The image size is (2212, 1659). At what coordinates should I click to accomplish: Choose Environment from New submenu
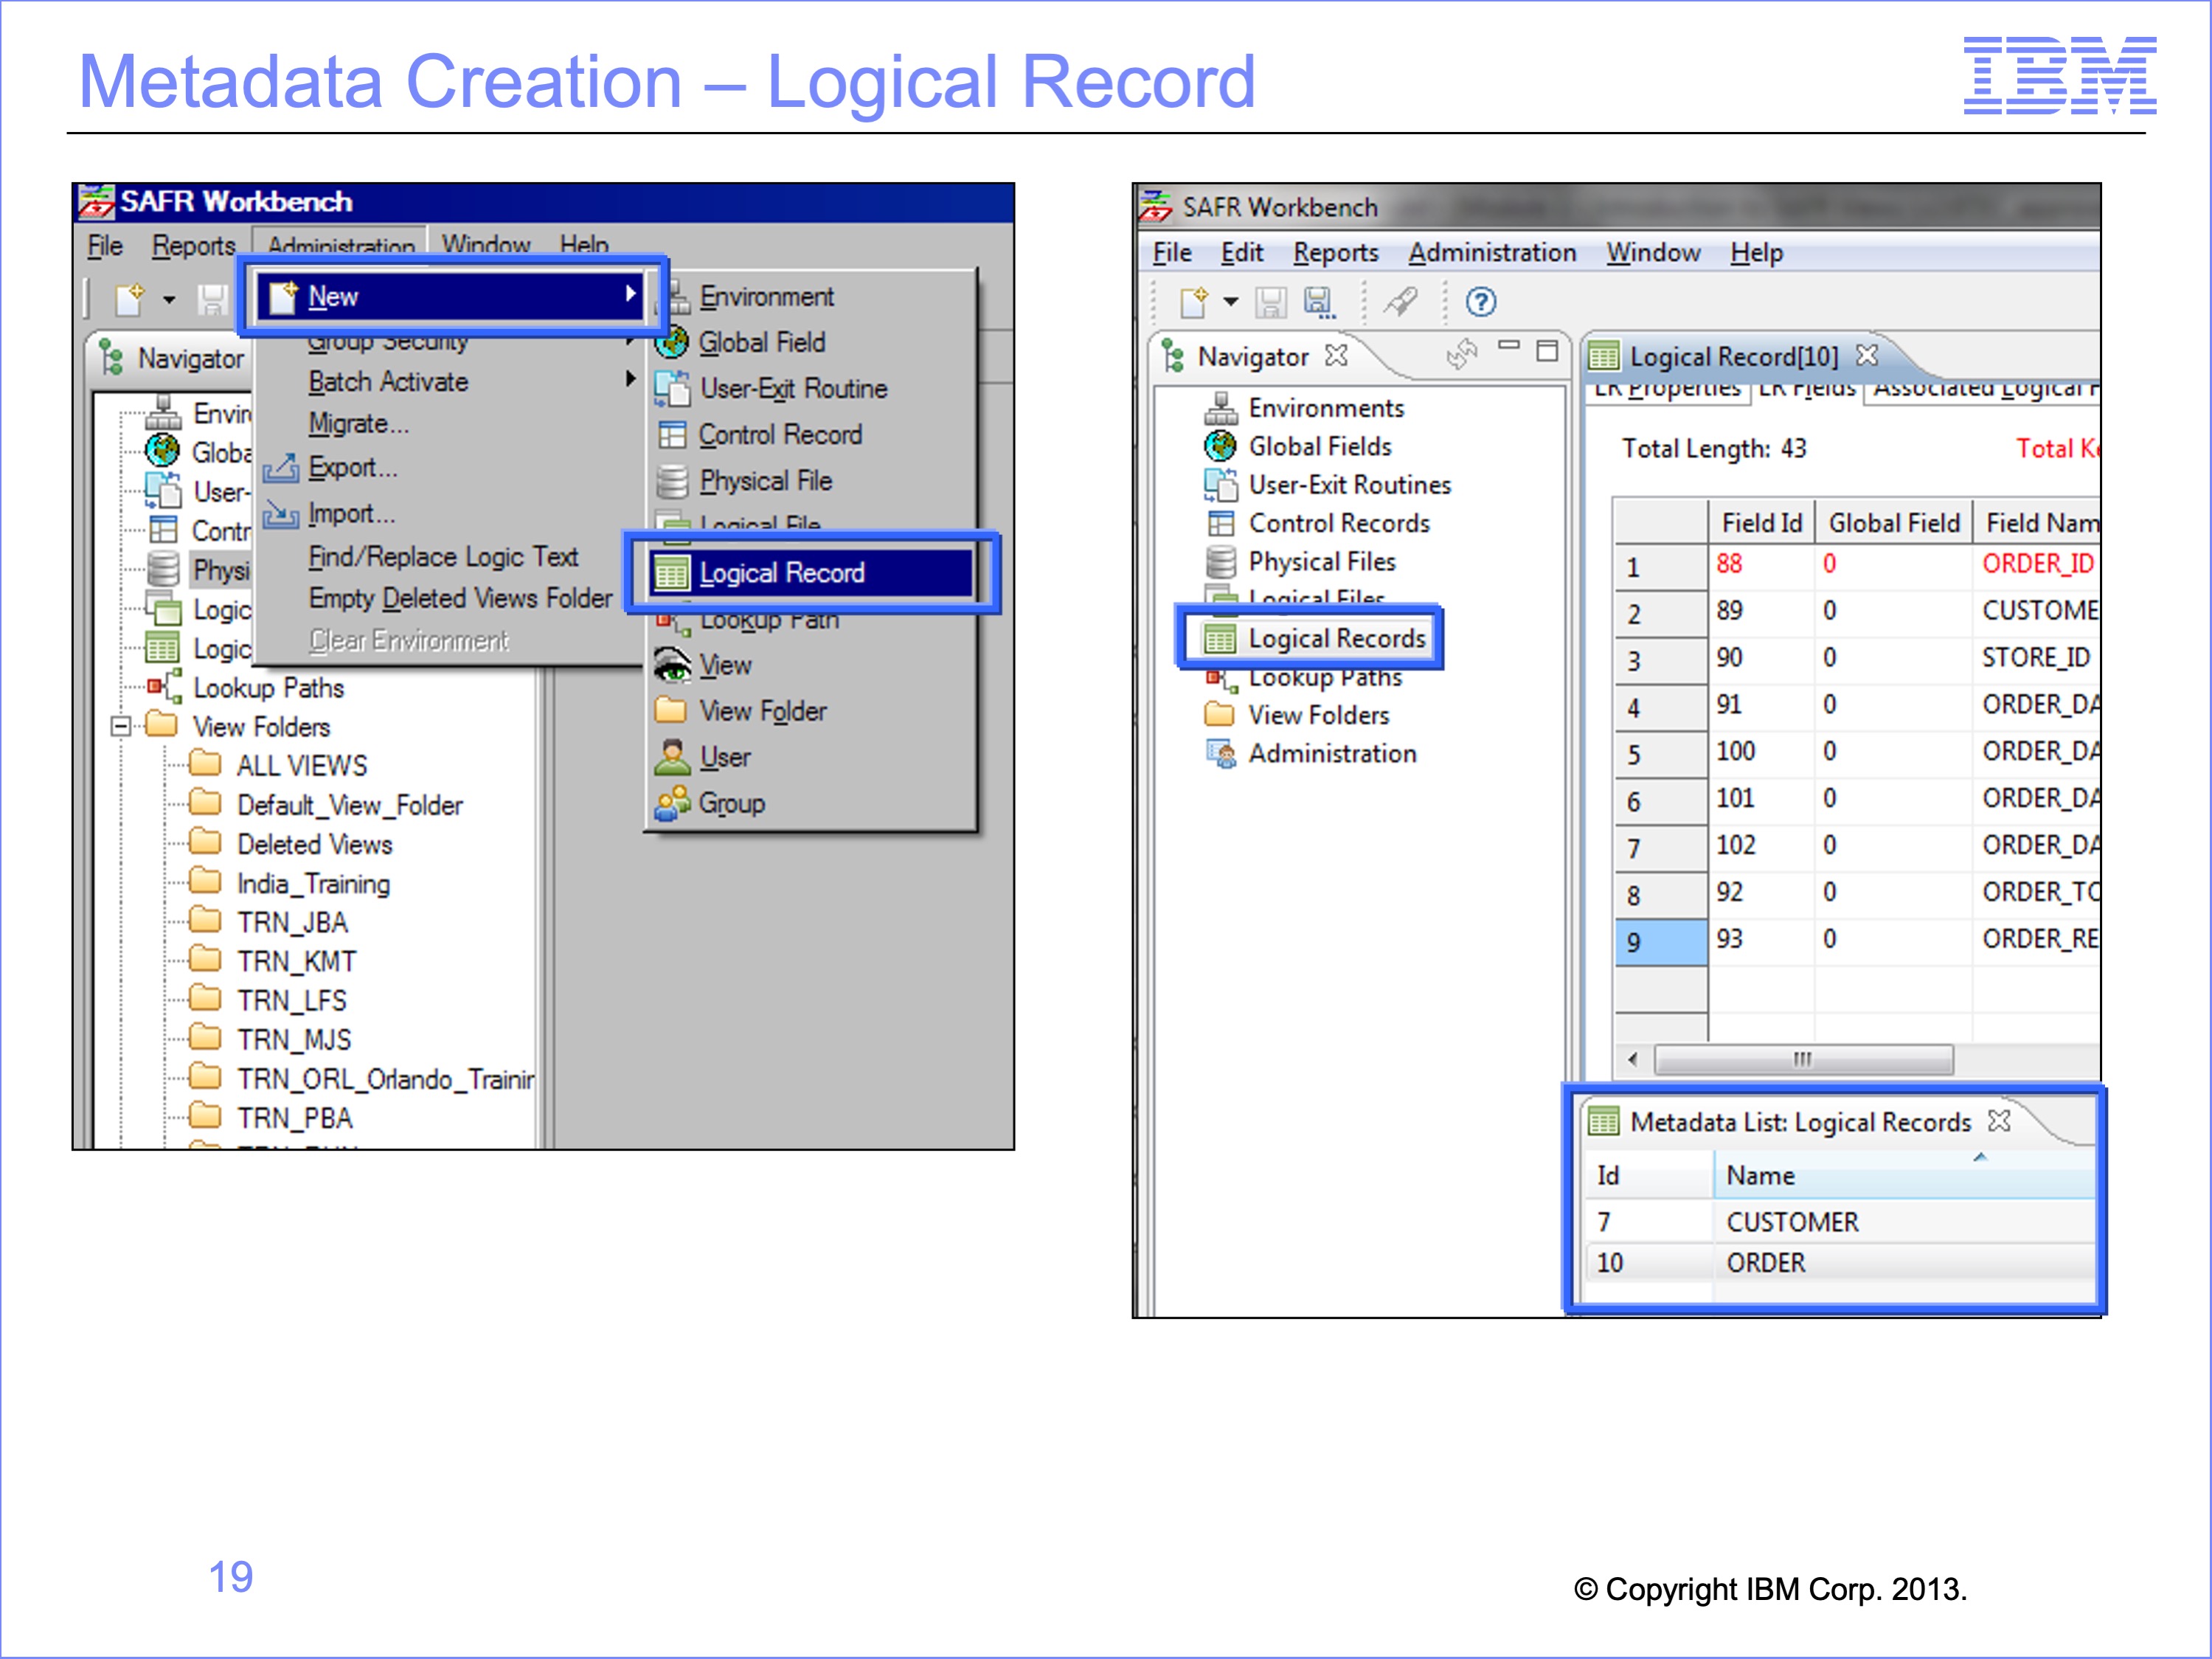(767, 297)
